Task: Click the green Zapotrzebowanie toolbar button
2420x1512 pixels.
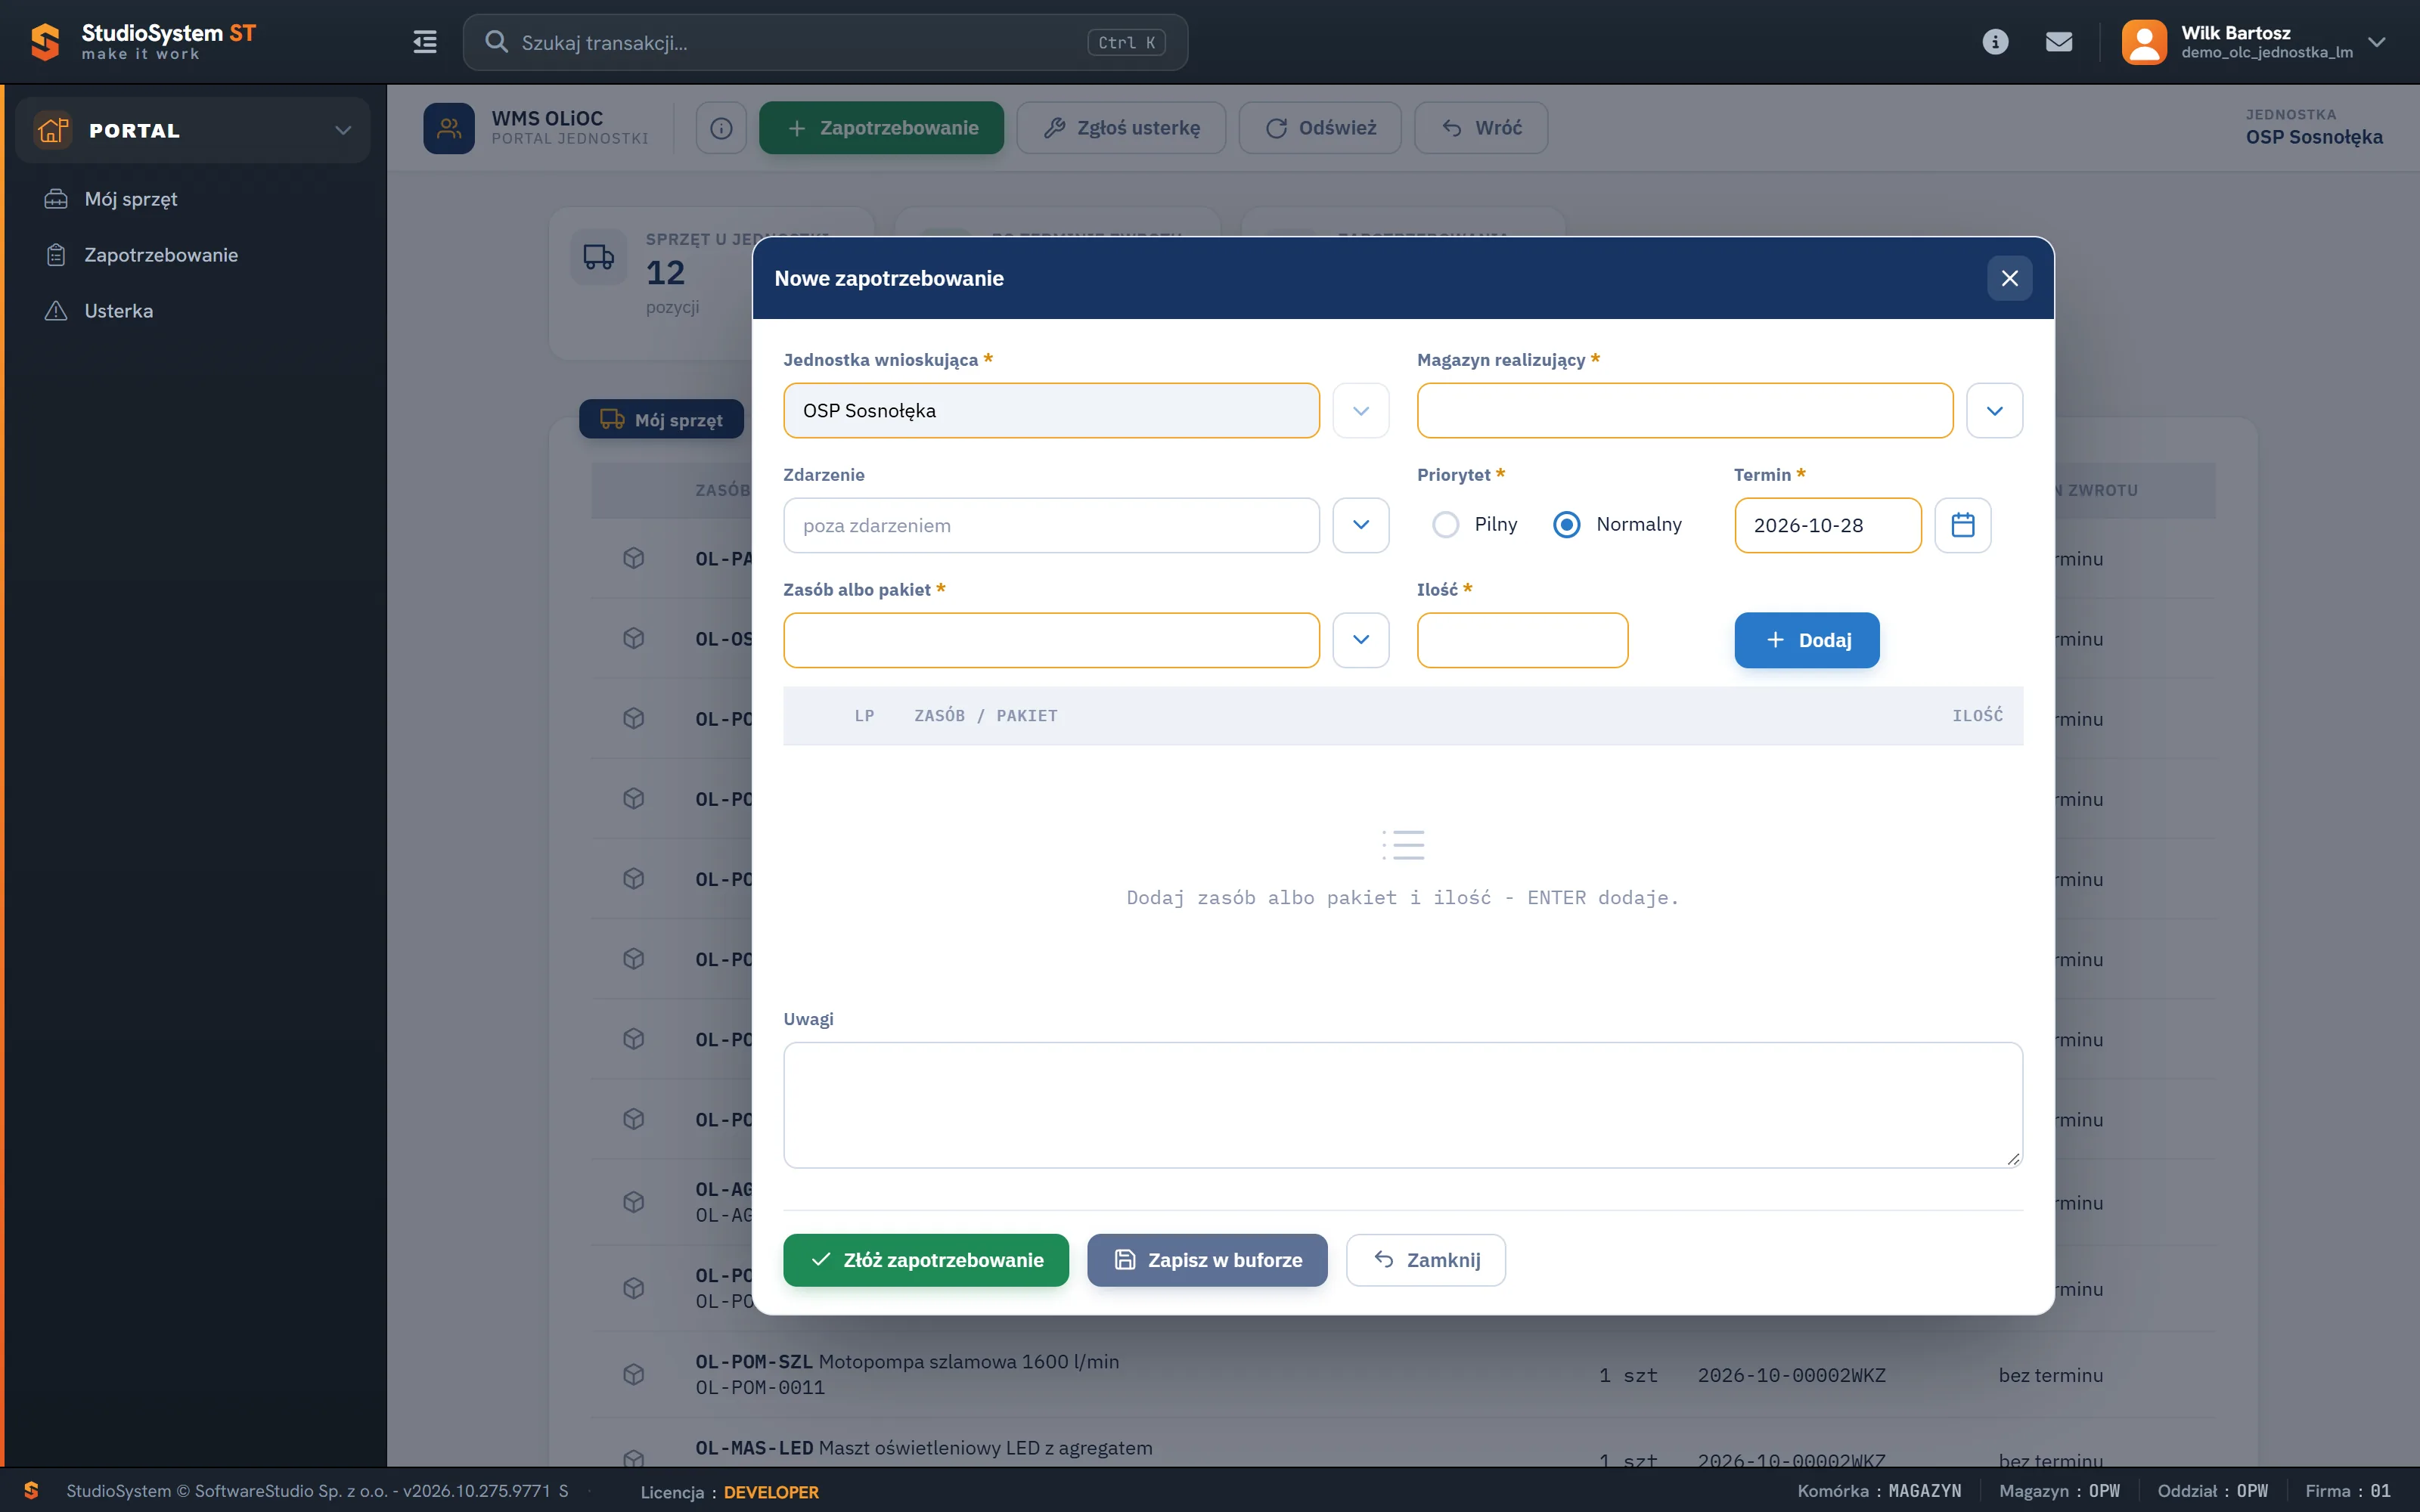Action: tap(881, 128)
